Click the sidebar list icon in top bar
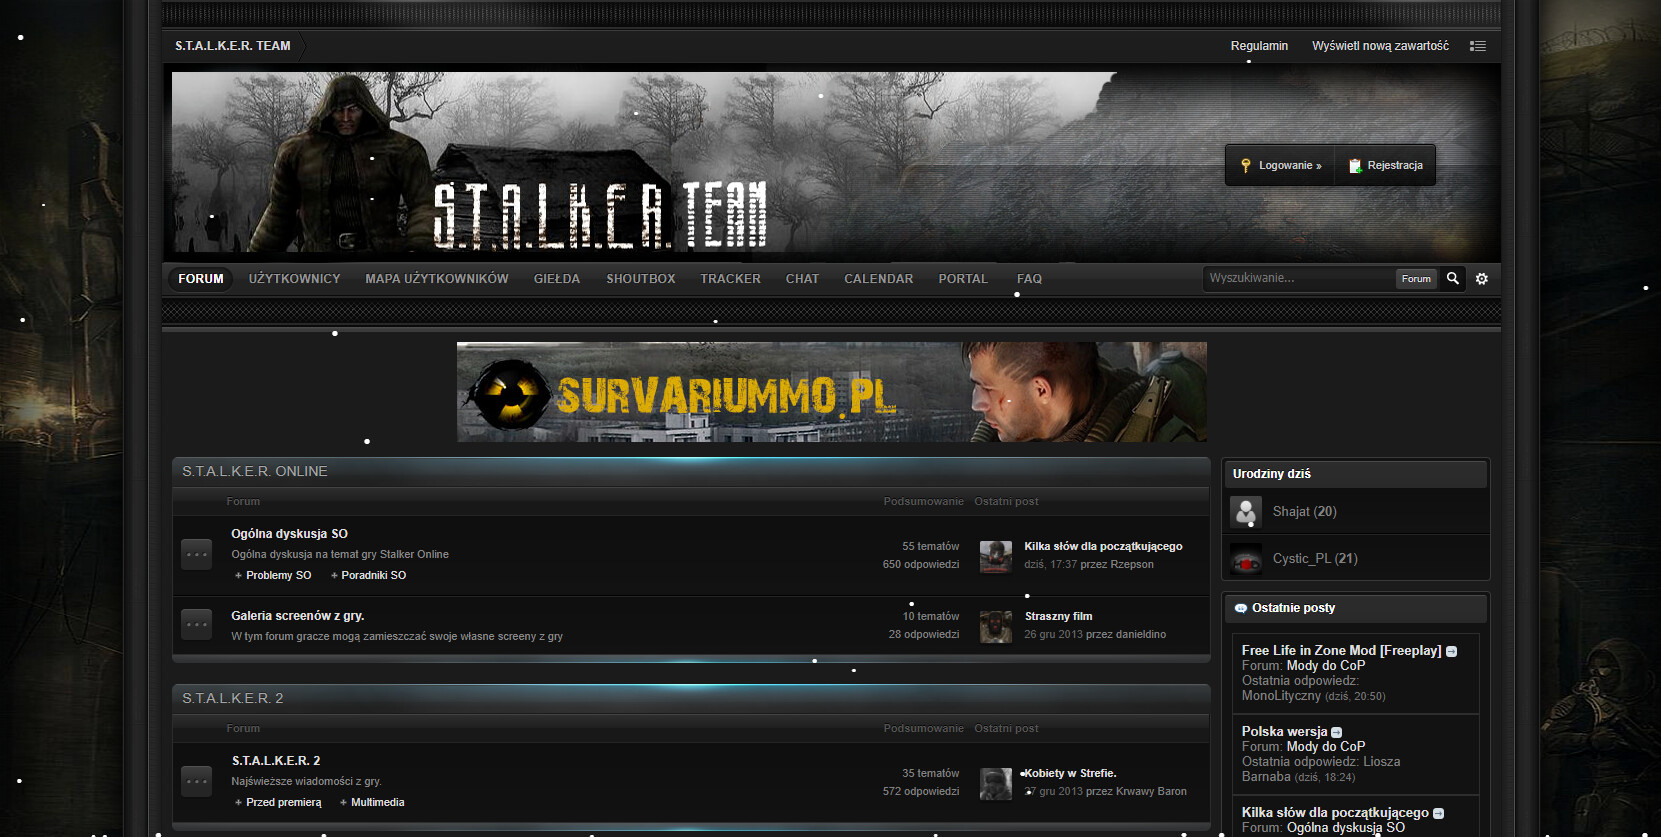The height and width of the screenshot is (837, 1661). (1477, 46)
